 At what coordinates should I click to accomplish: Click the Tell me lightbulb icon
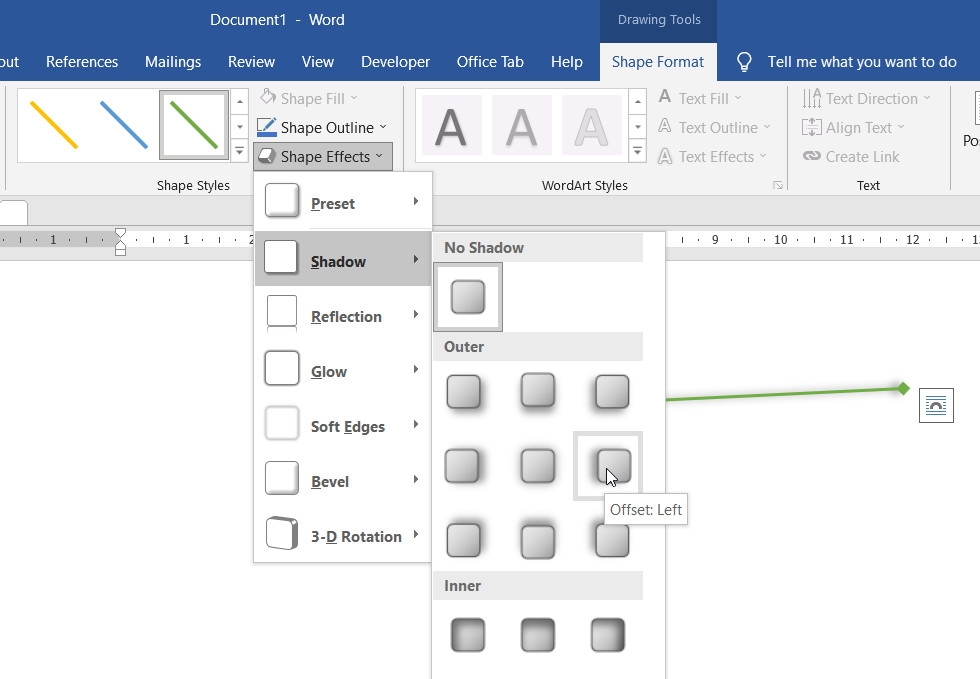[744, 62]
